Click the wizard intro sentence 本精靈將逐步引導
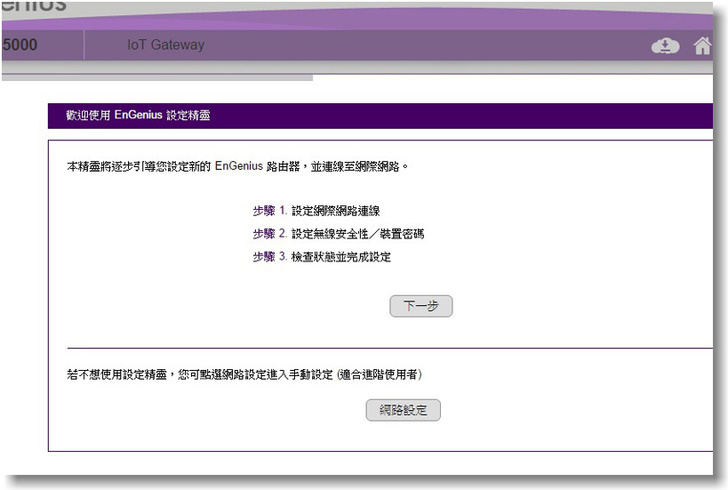The width and height of the screenshot is (728, 490). point(237,166)
